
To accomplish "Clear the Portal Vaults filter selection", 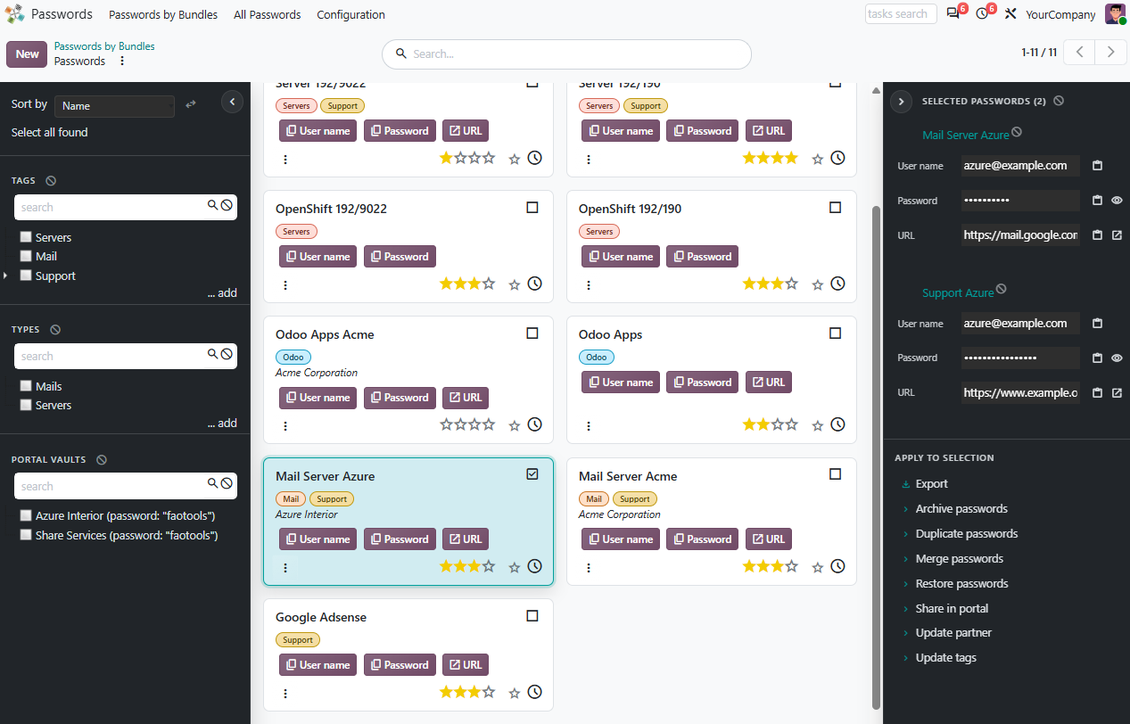I will coord(102,460).
